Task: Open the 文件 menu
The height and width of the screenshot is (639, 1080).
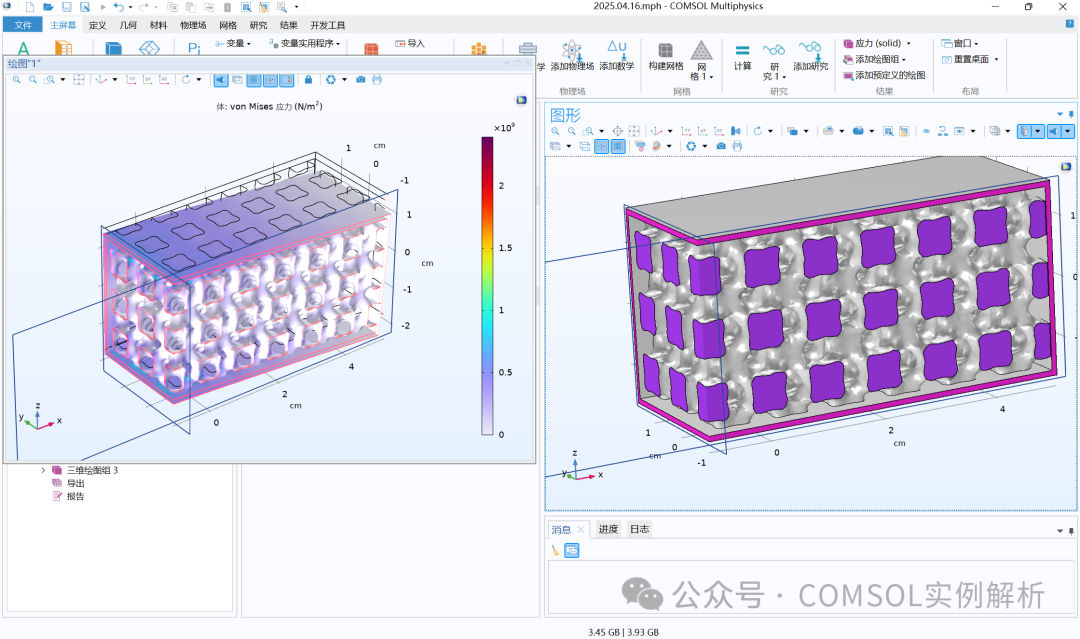Action: click(x=23, y=25)
